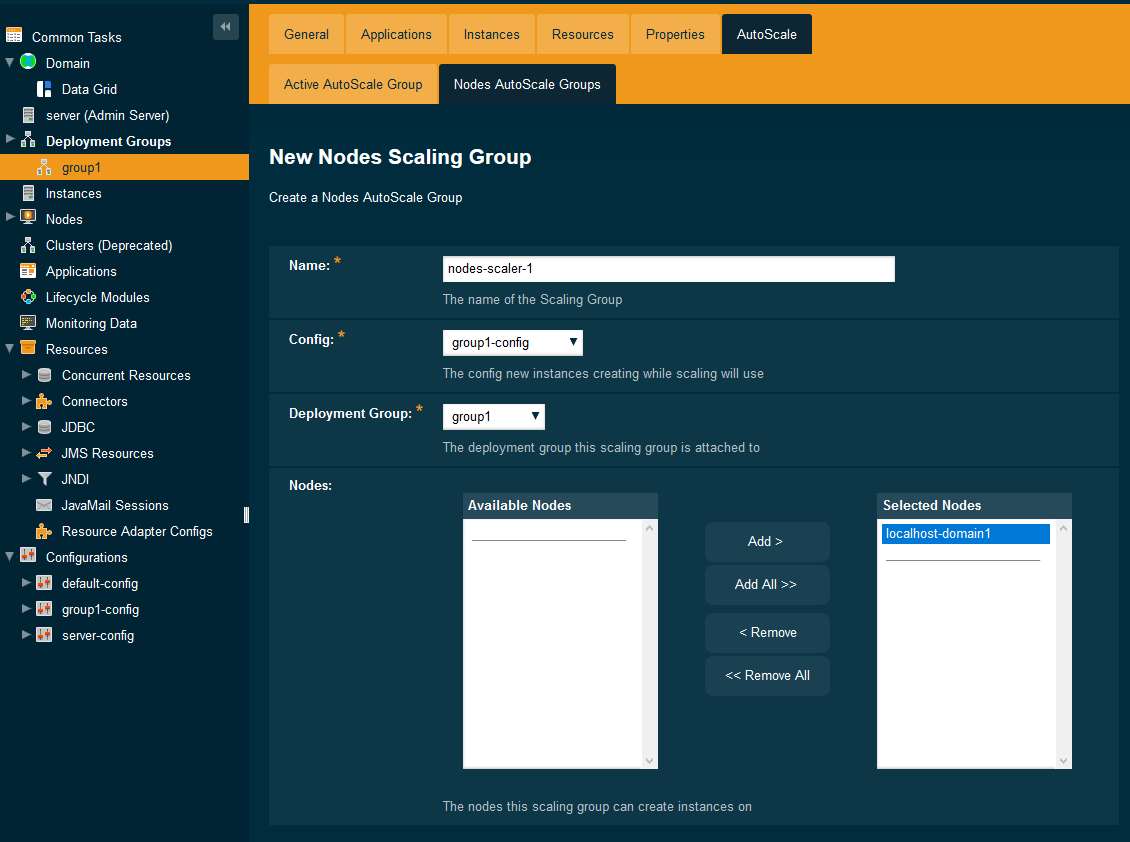Expand the JDBC tree node
The image size is (1130, 842).
(26, 426)
